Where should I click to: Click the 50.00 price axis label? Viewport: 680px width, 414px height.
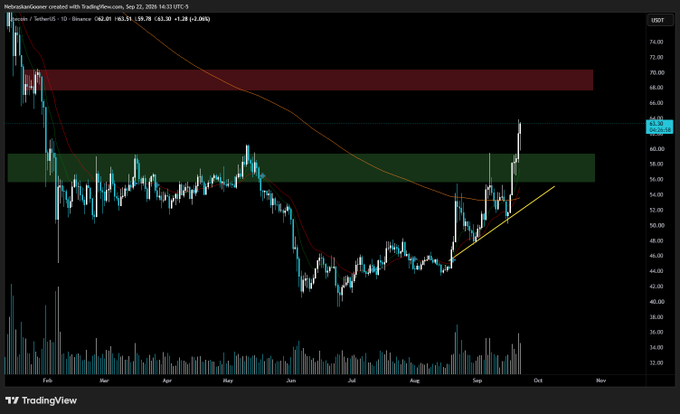[x=657, y=225]
